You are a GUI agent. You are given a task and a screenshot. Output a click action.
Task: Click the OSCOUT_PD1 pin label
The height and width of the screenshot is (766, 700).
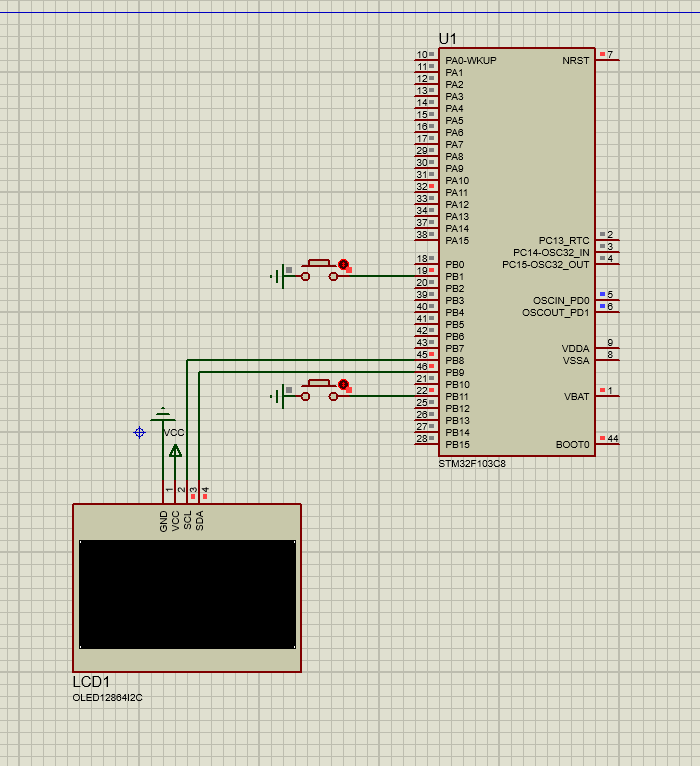pyautogui.click(x=555, y=313)
